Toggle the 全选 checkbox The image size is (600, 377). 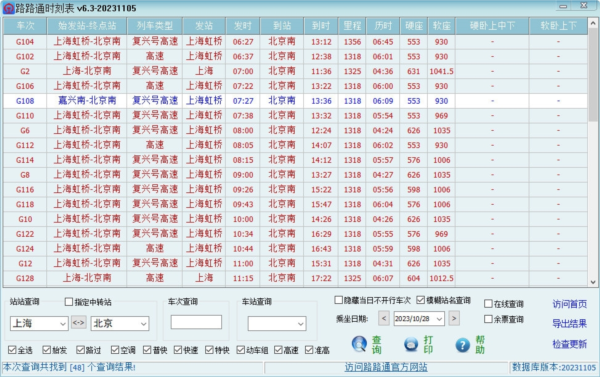[12, 350]
